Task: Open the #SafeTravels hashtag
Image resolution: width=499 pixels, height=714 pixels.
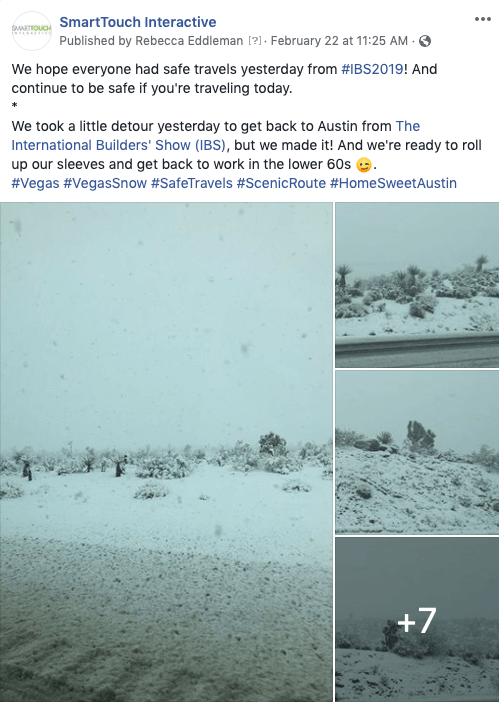Action: pos(192,183)
